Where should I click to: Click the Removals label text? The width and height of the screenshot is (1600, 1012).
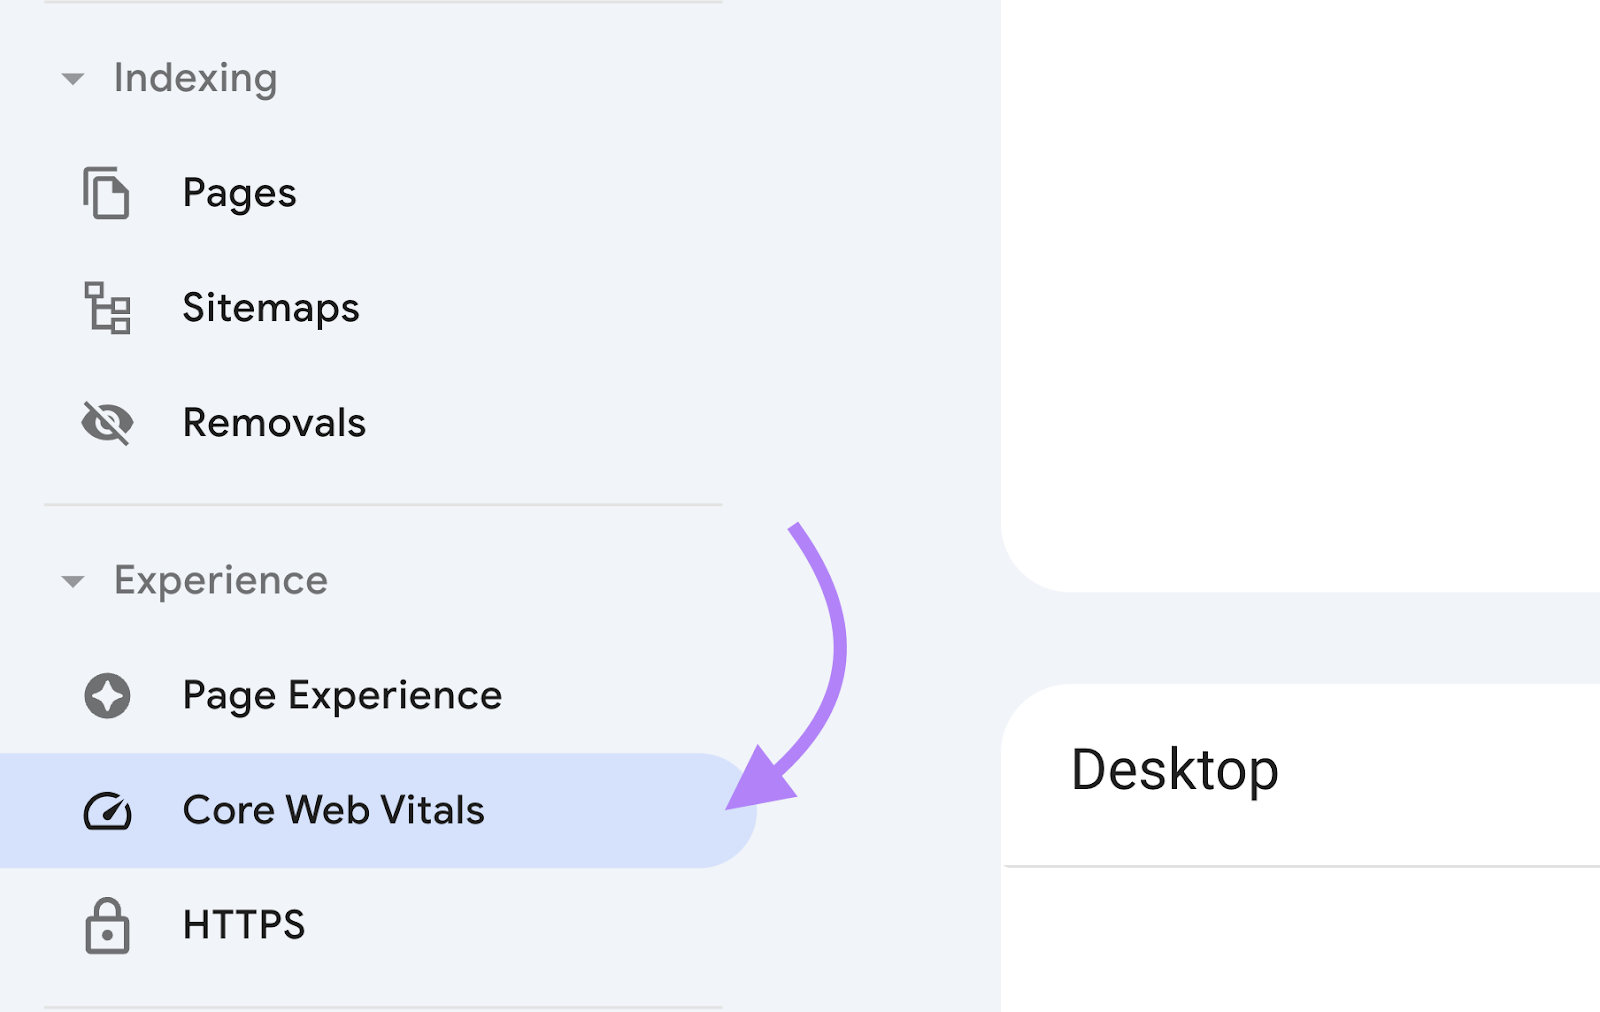(275, 422)
